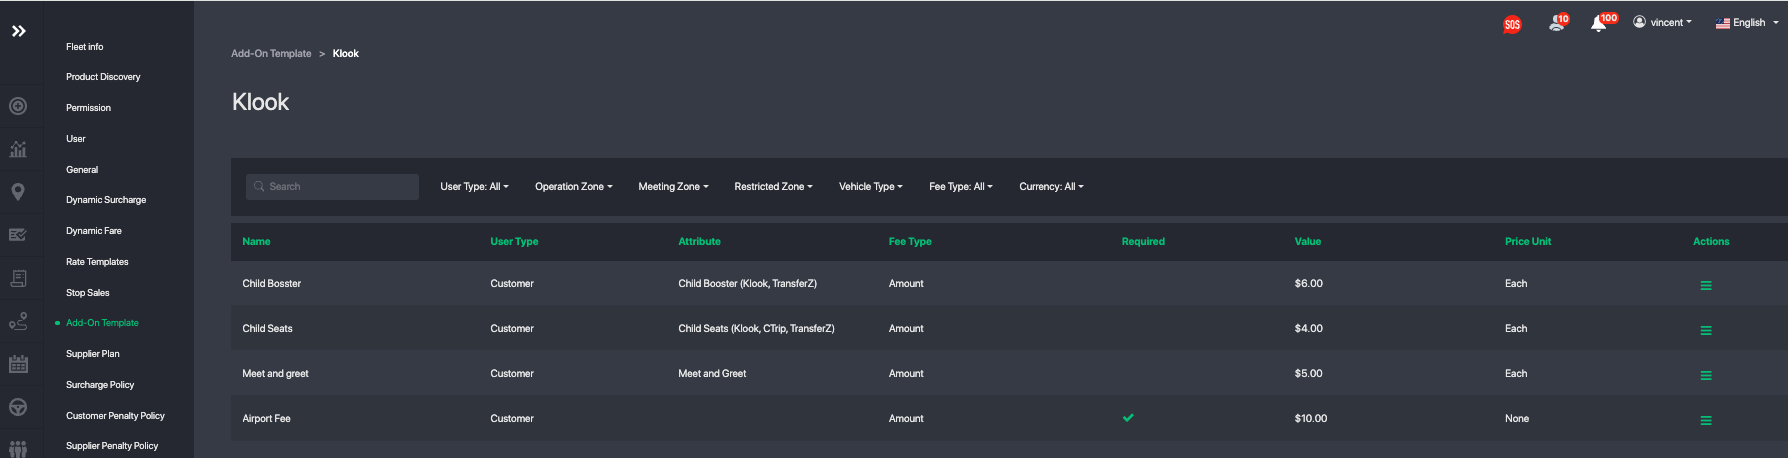Viewport: 1788px width, 458px height.
Task: Open the calendar icon in sidebar rail
Action: point(18,364)
